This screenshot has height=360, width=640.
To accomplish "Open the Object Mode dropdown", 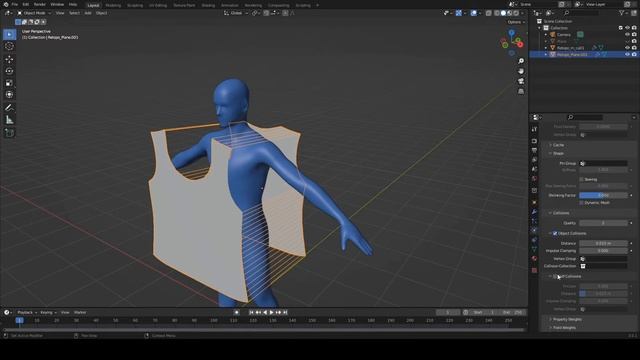I will tap(33, 13).
